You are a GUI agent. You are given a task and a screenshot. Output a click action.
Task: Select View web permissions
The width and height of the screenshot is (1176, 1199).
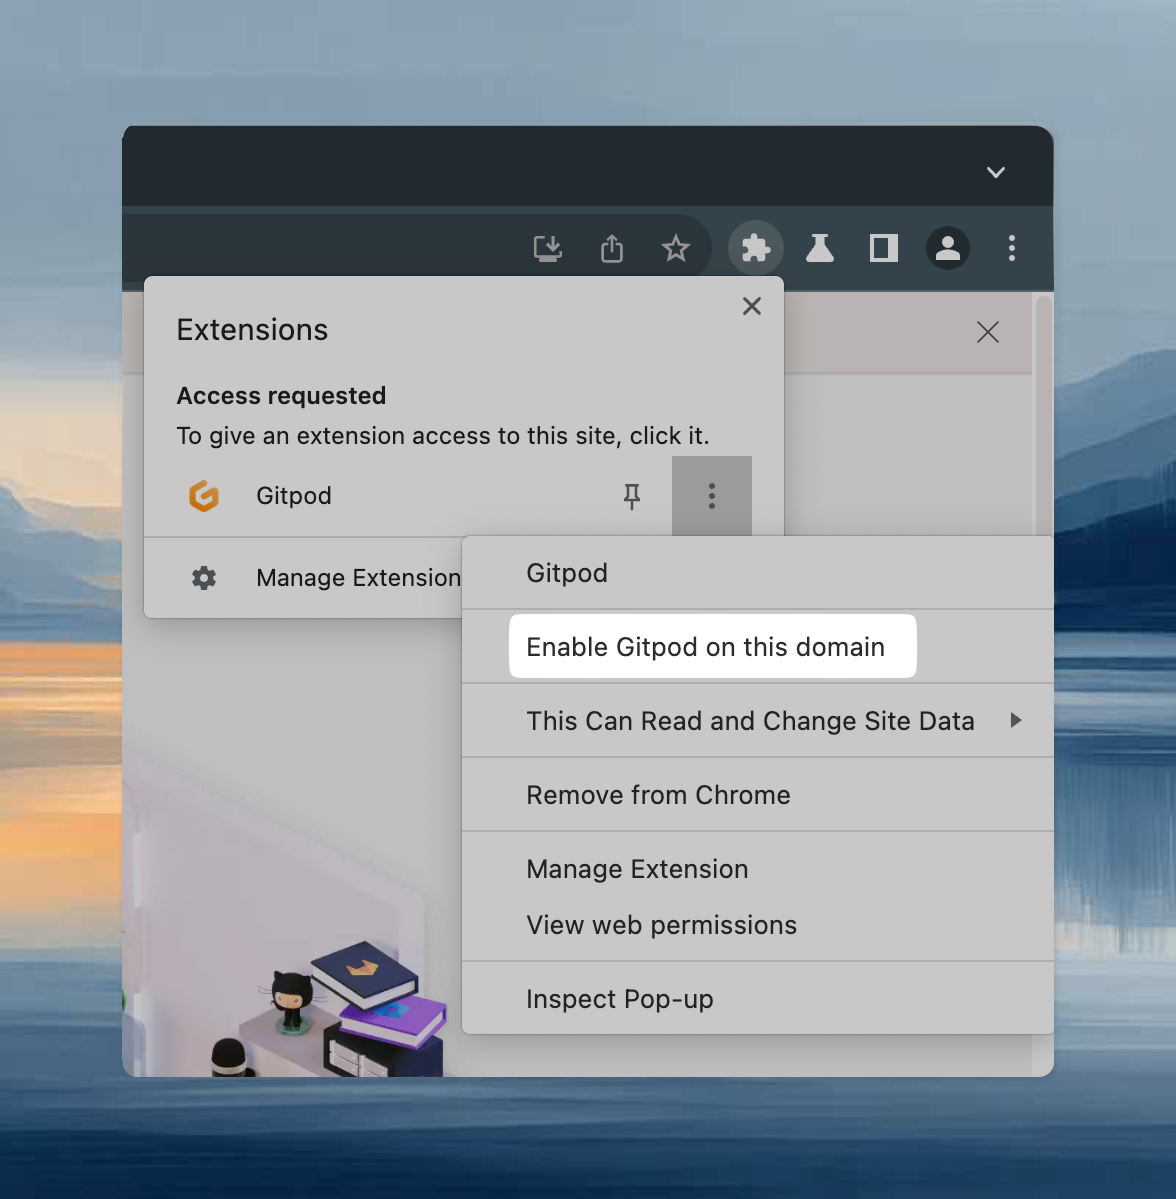(x=661, y=924)
